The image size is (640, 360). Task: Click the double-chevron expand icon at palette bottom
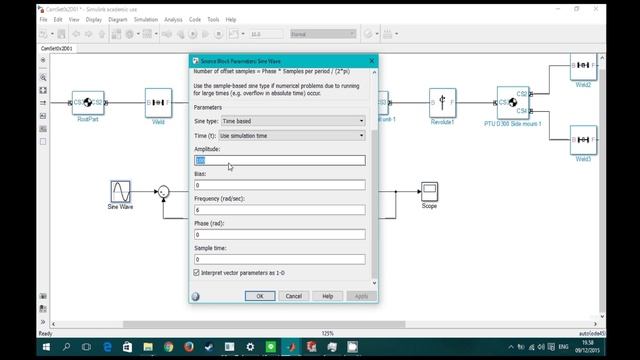click(43, 322)
